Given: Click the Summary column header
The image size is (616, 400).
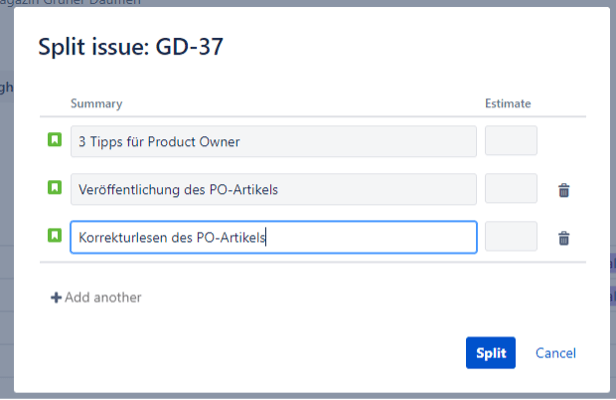Looking at the screenshot, I should tap(96, 103).
